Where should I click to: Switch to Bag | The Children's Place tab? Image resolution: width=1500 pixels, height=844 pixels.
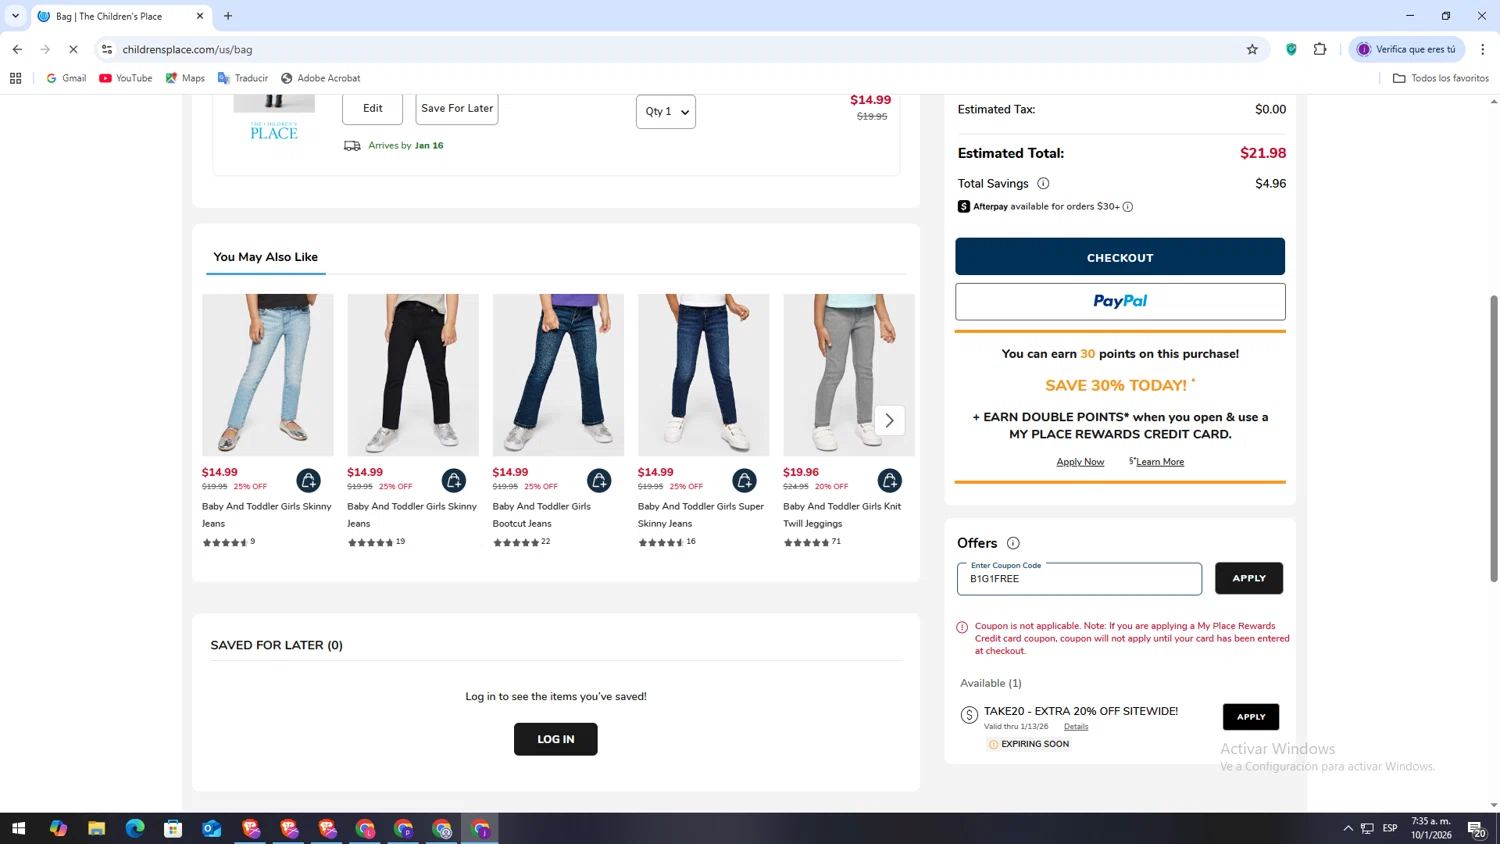click(120, 16)
